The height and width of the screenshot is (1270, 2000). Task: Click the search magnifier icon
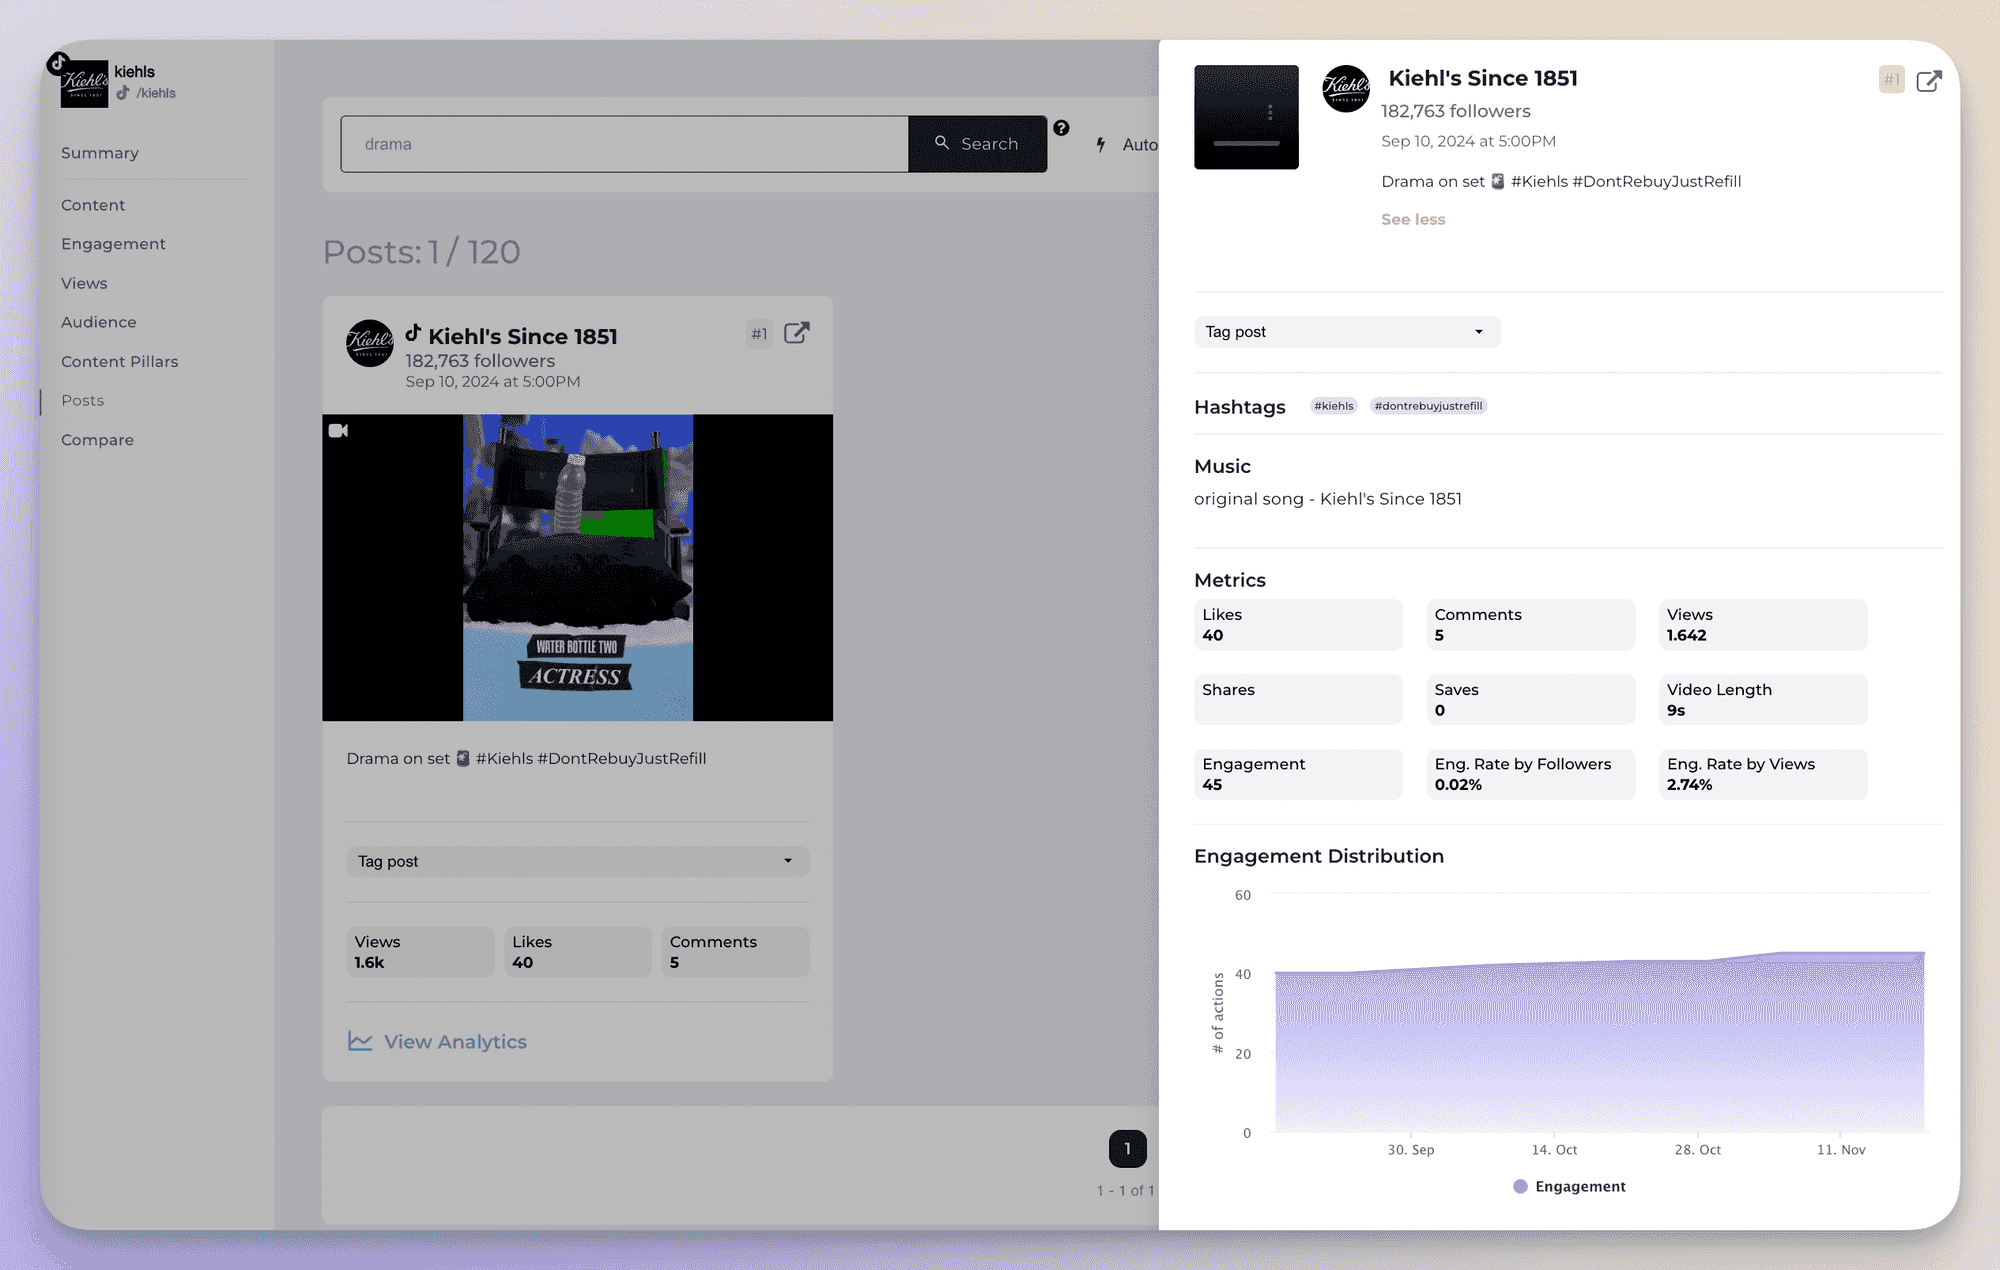[942, 143]
